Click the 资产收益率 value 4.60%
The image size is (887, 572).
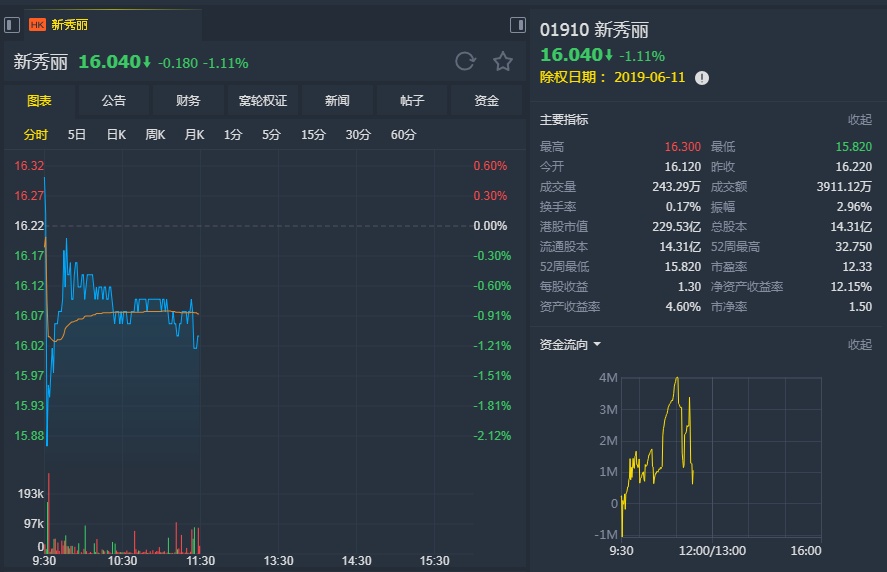683,307
